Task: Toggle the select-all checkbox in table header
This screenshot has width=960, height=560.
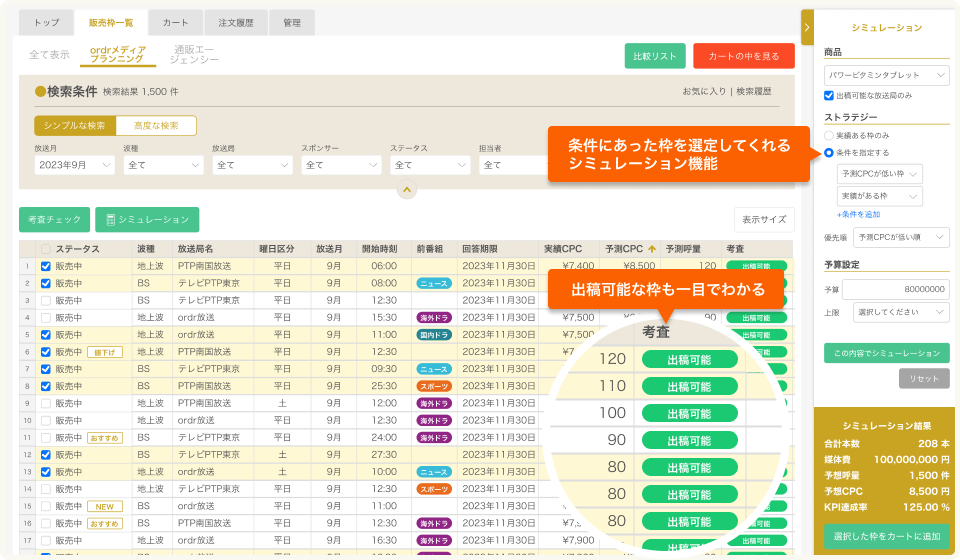Action: [45, 248]
